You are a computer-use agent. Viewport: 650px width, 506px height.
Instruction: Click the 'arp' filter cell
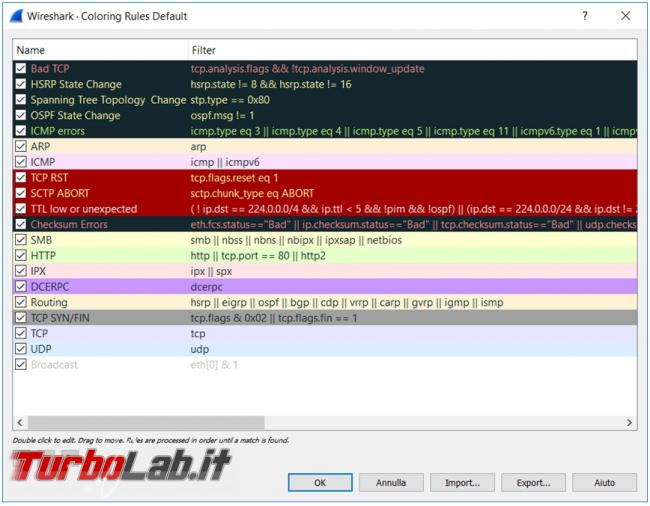tap(198, 147)
